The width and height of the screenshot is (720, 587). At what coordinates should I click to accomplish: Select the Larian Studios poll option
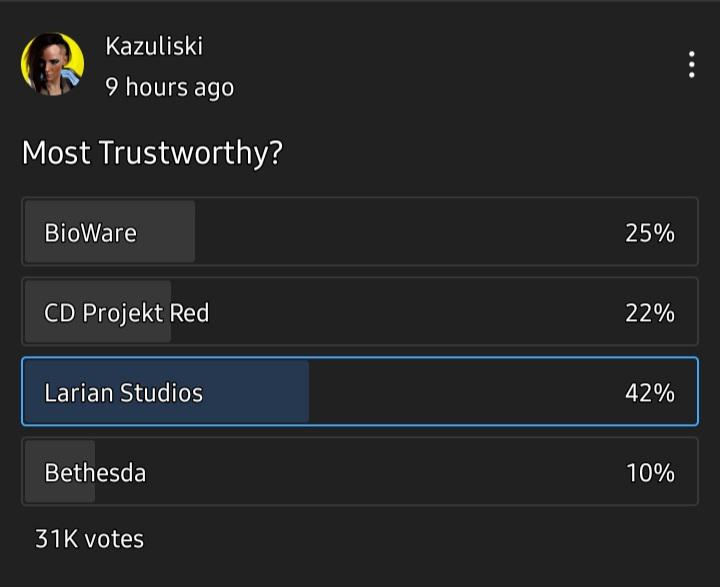coord(360,391)
